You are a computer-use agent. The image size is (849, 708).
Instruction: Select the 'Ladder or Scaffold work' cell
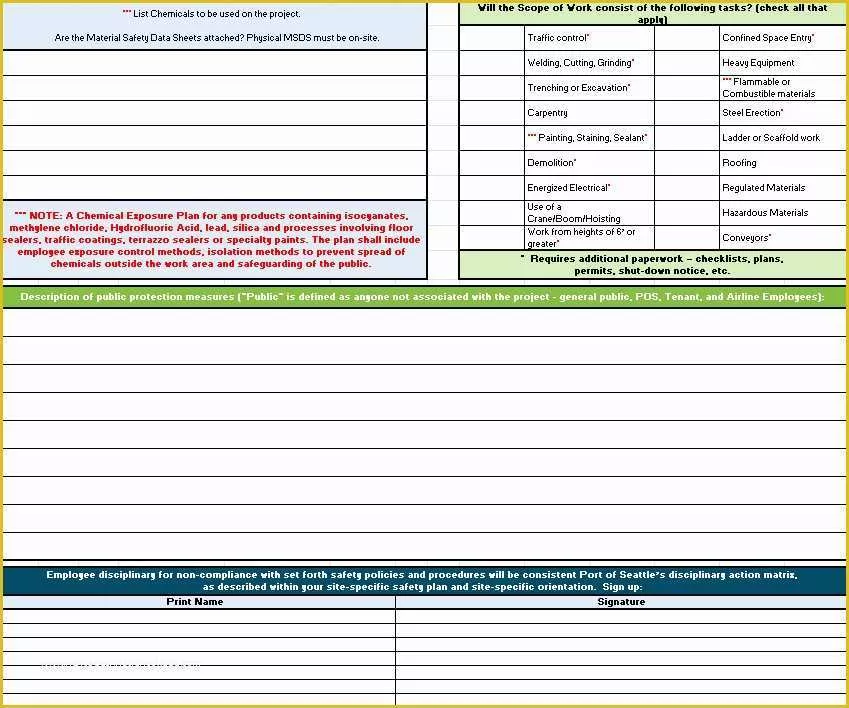(782, 137)
